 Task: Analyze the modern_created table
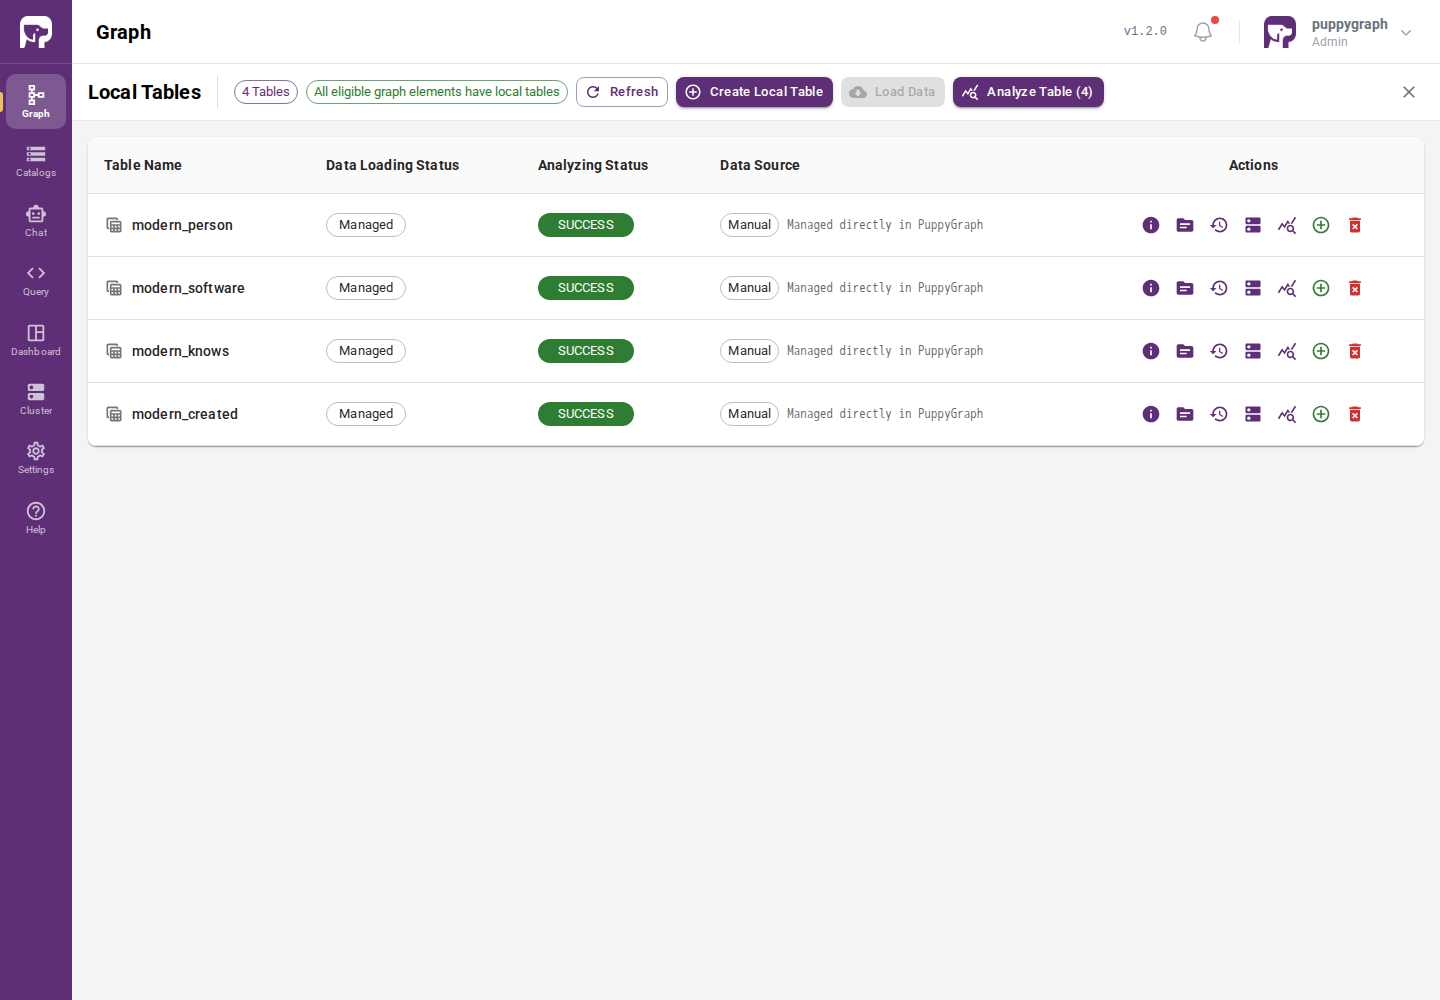click(x=1287, y=414)
